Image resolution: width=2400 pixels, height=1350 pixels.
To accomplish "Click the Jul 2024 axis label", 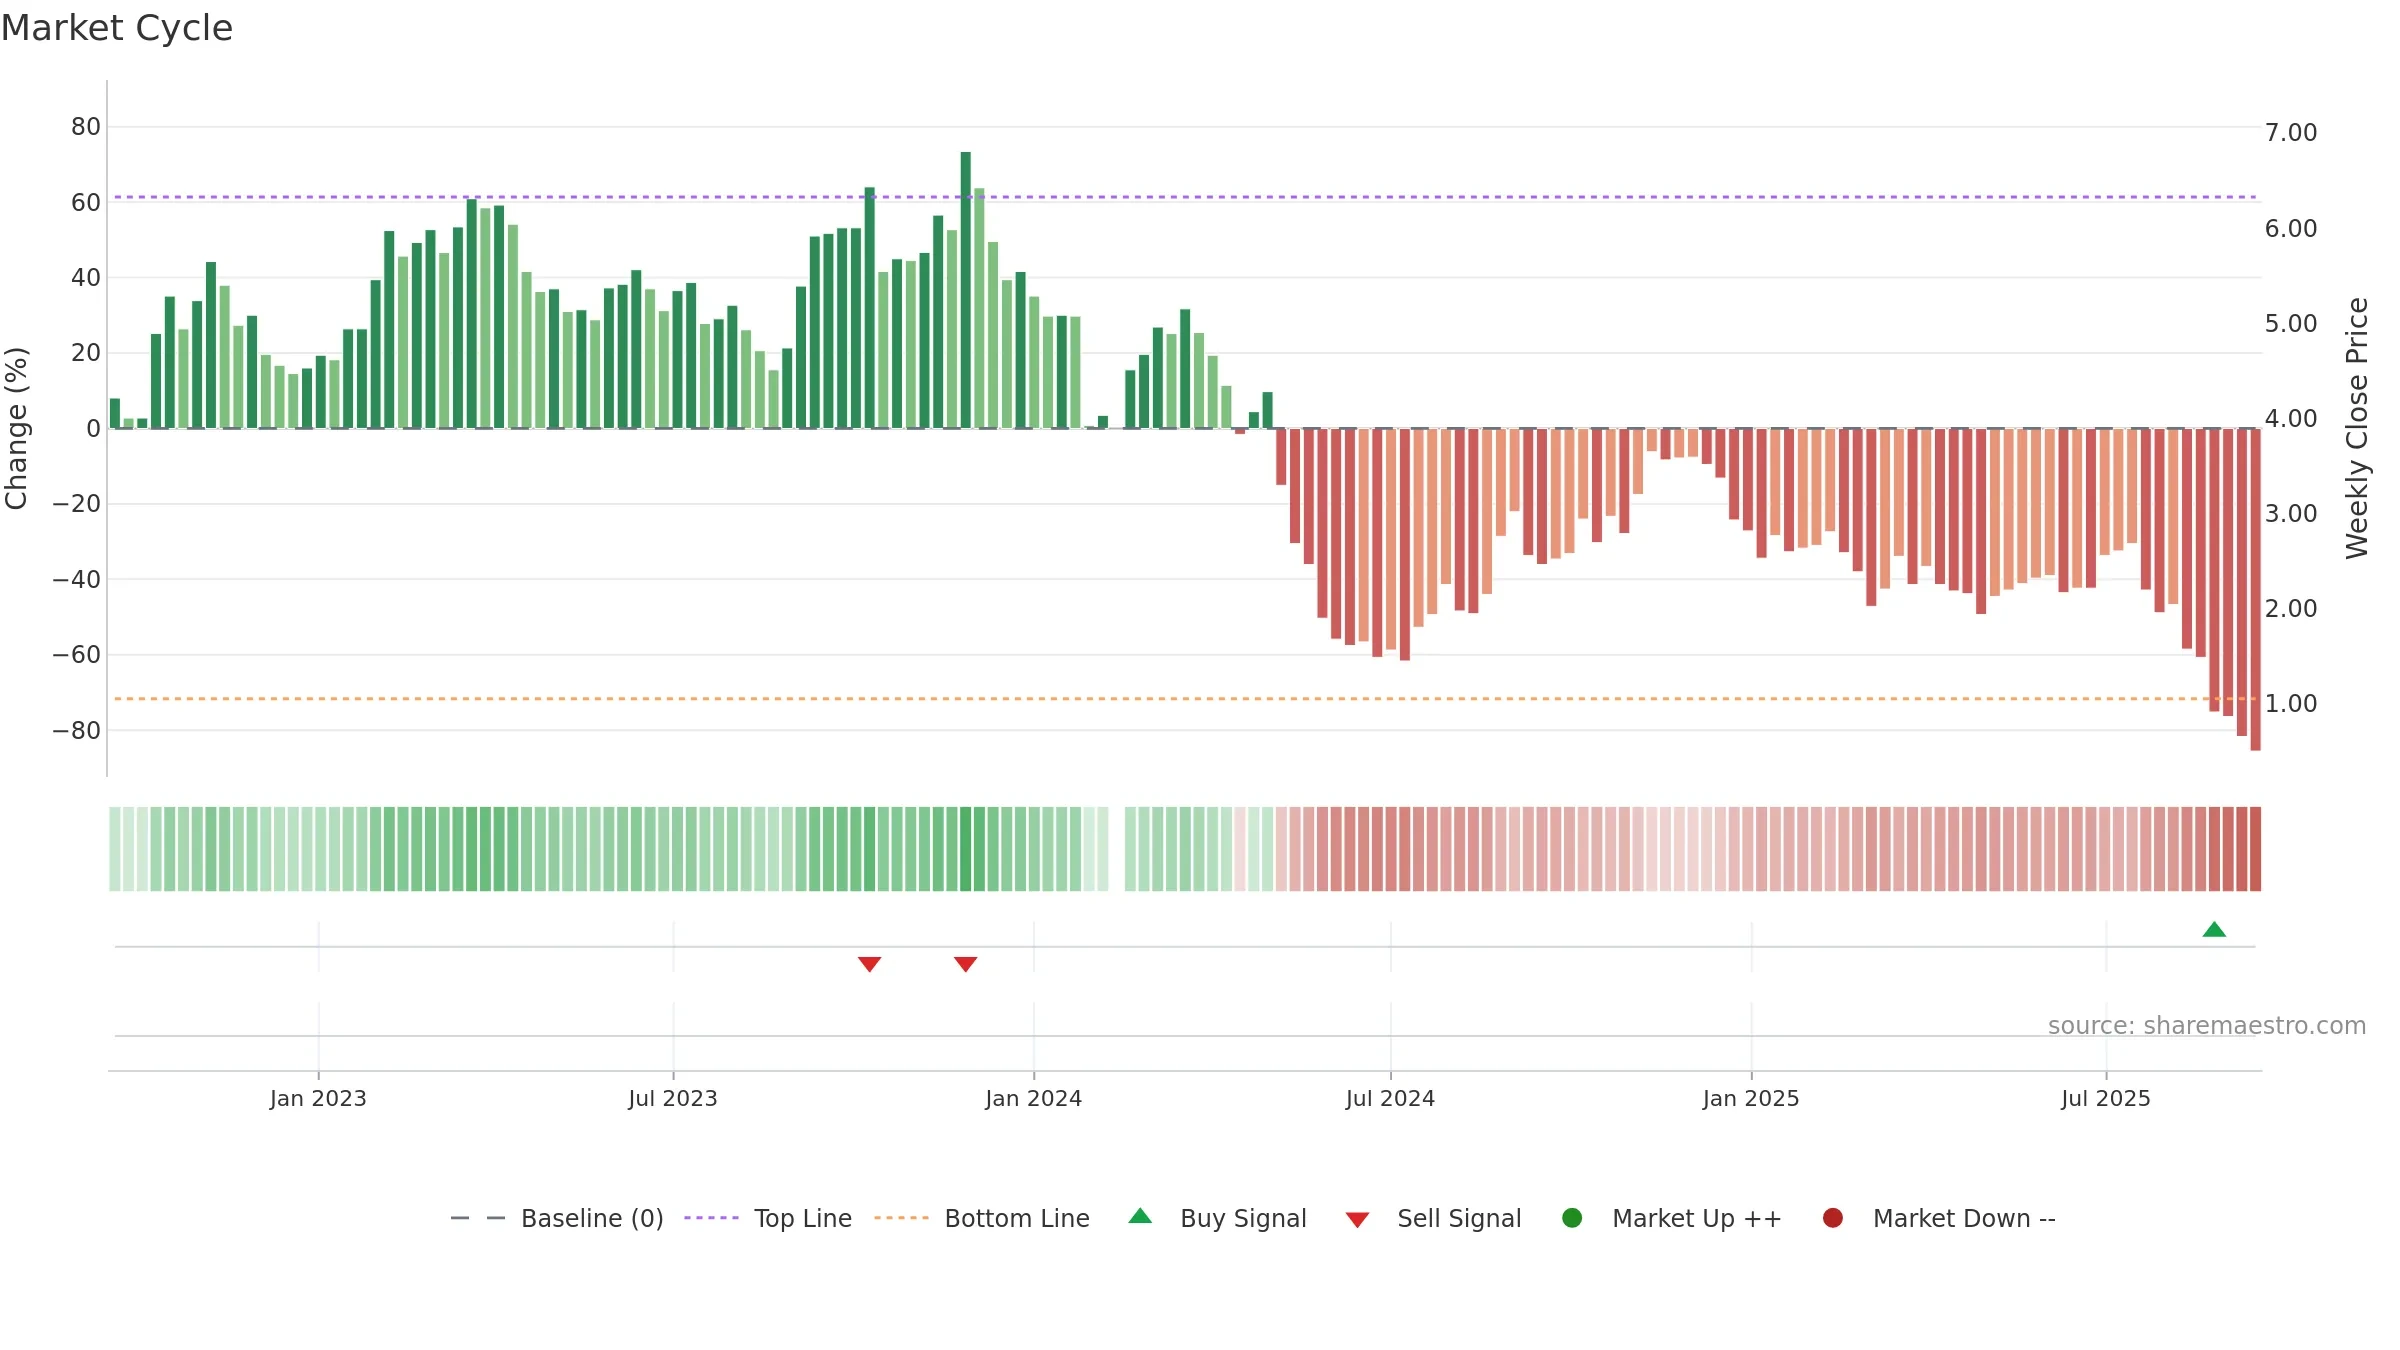I will click(1390, 1098).
